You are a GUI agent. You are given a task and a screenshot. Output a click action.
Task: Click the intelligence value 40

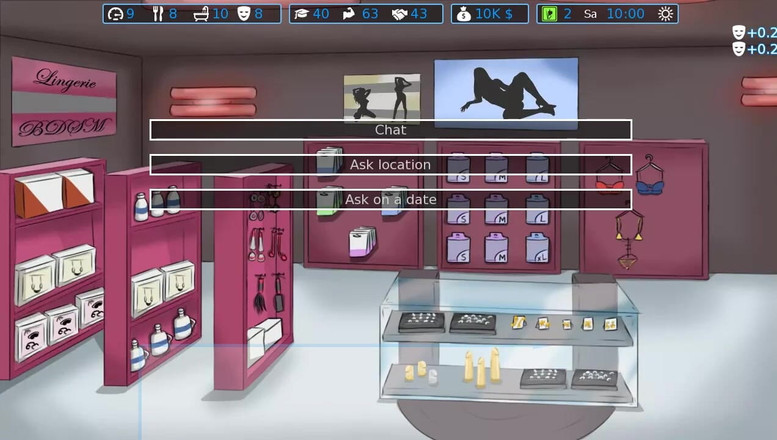[321, 14]
